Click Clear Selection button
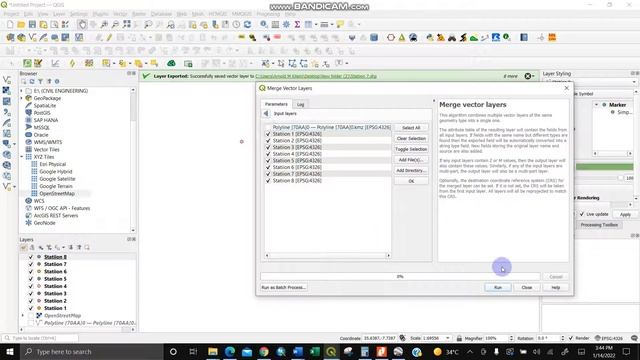 pyautogui.click(x=411, y=138)
